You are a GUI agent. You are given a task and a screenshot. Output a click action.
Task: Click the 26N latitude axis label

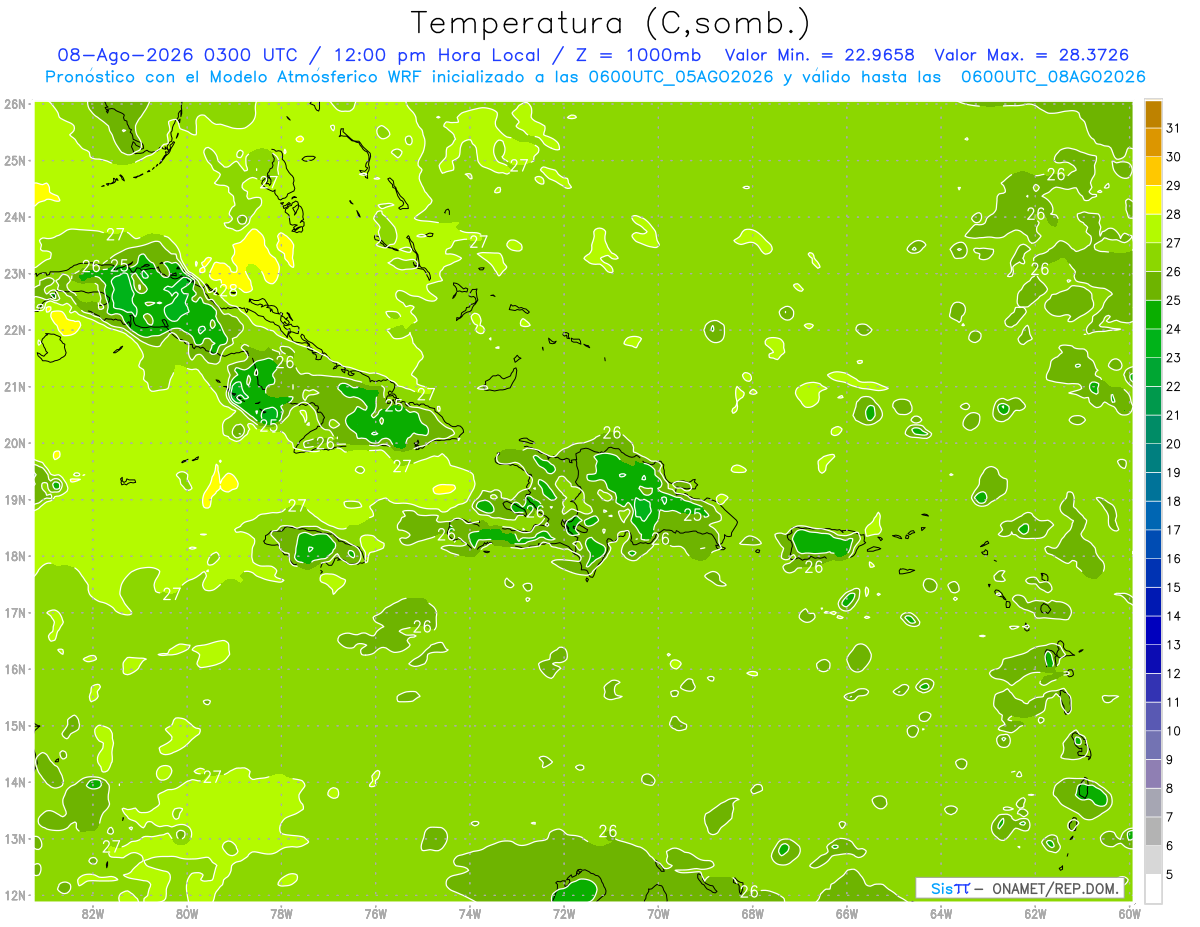click(x=15, y=104)
